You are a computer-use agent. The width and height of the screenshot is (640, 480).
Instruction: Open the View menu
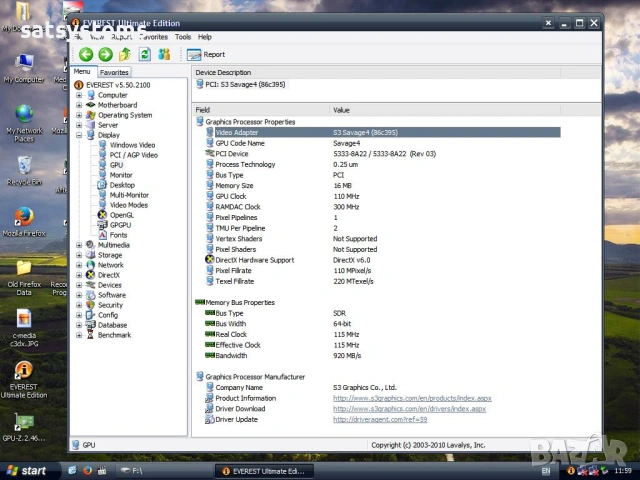click(x=97, y=37)
